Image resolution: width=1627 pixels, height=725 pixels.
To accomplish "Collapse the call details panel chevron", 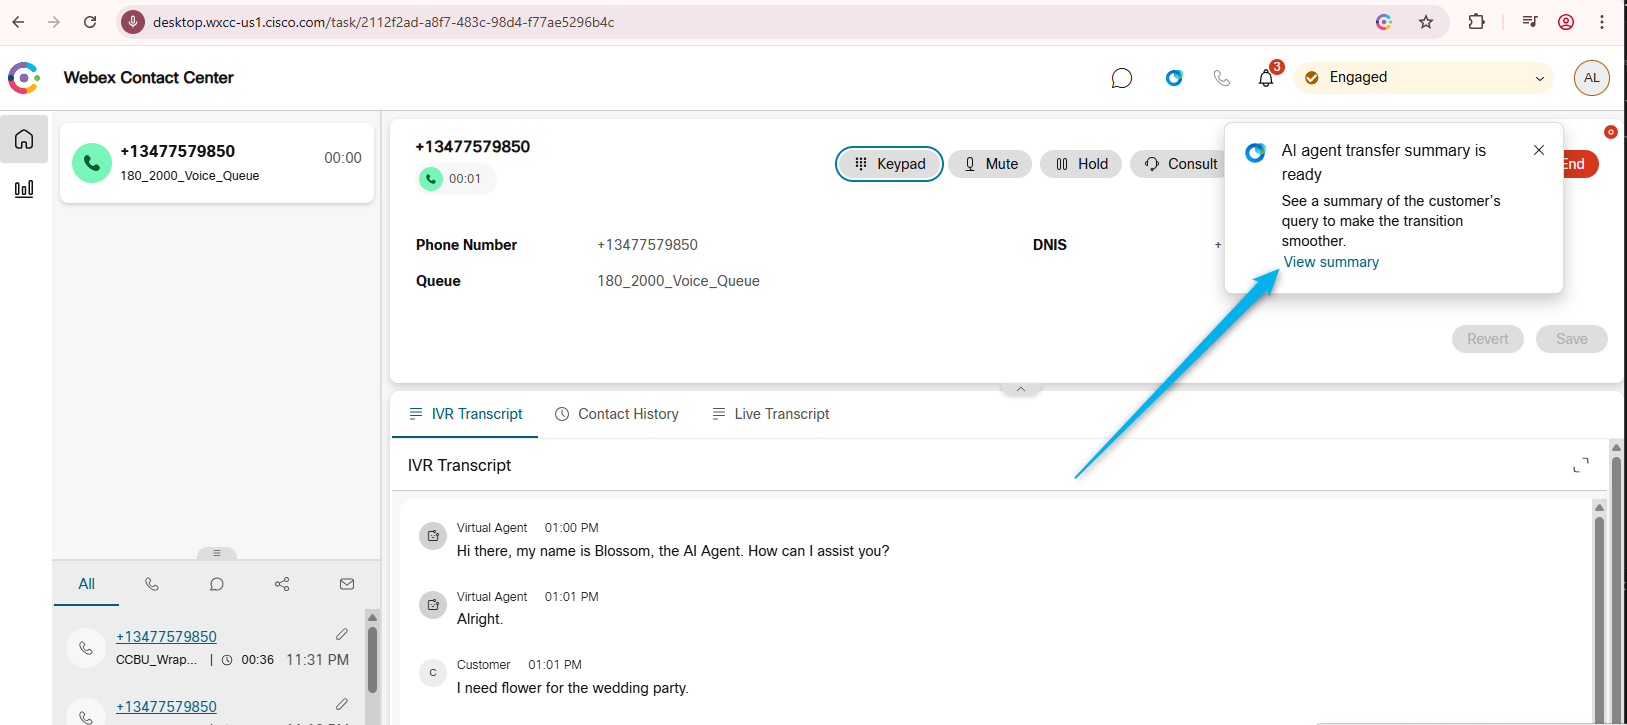I will [x=1020, y=389].
